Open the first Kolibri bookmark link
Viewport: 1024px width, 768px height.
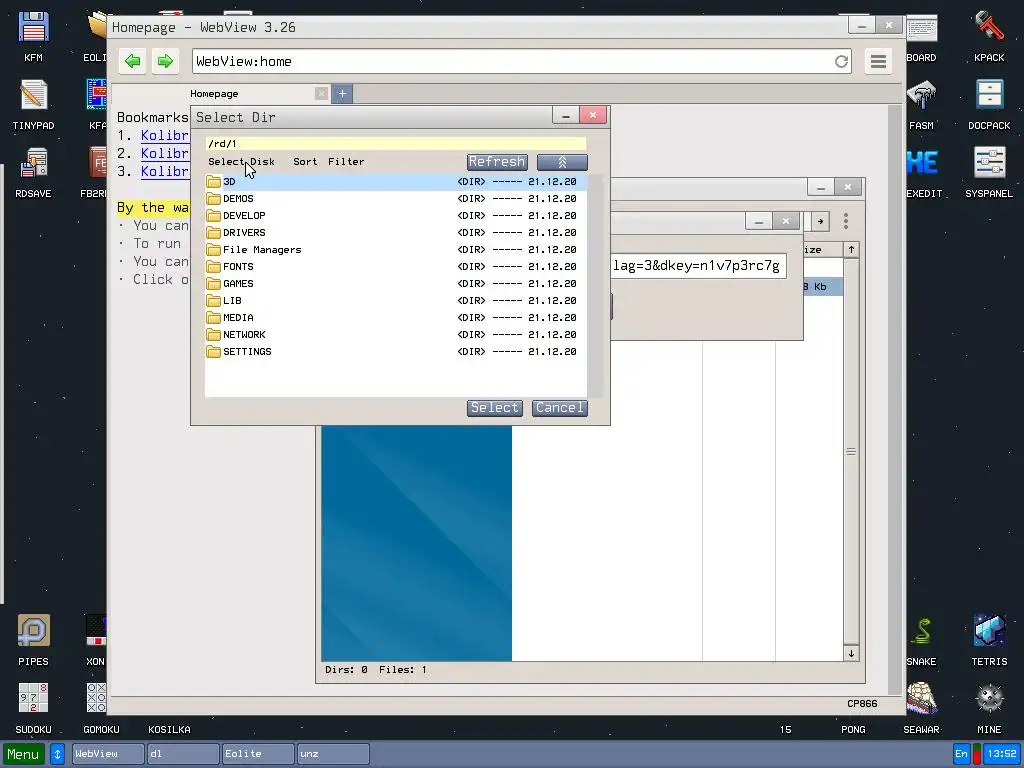coord(165,135)
